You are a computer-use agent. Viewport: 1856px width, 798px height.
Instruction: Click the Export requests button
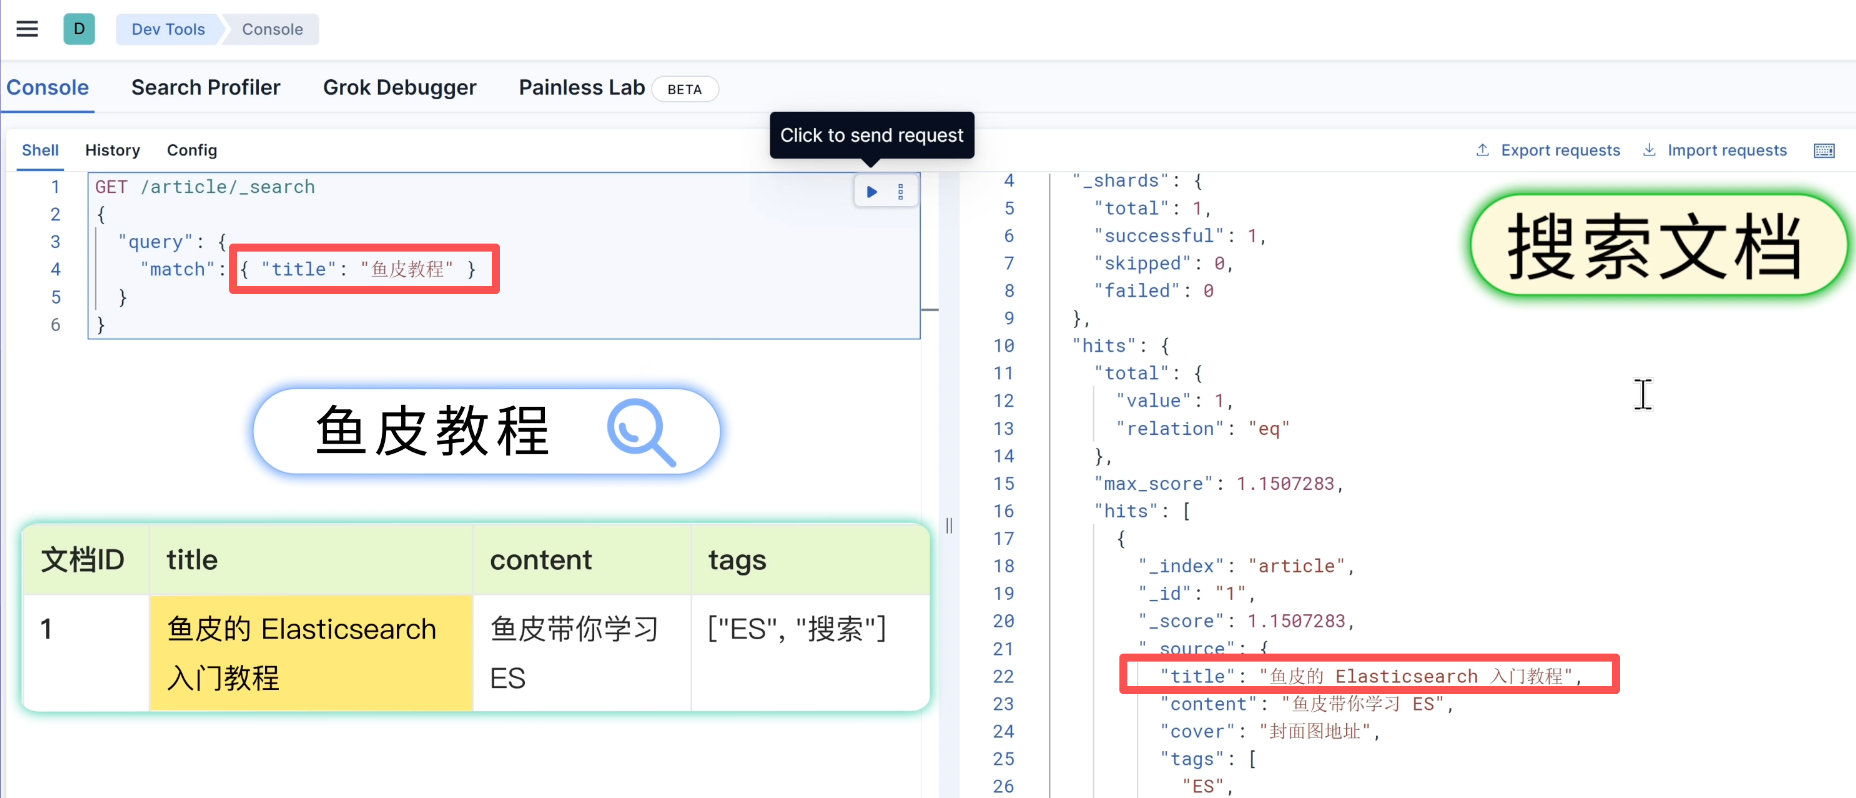click(x=1559, y=150)
